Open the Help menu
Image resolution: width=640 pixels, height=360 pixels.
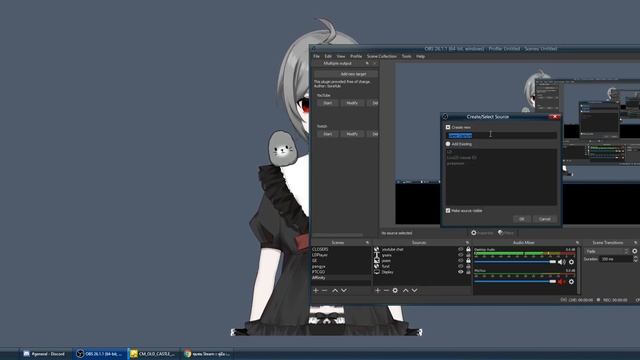420,56
